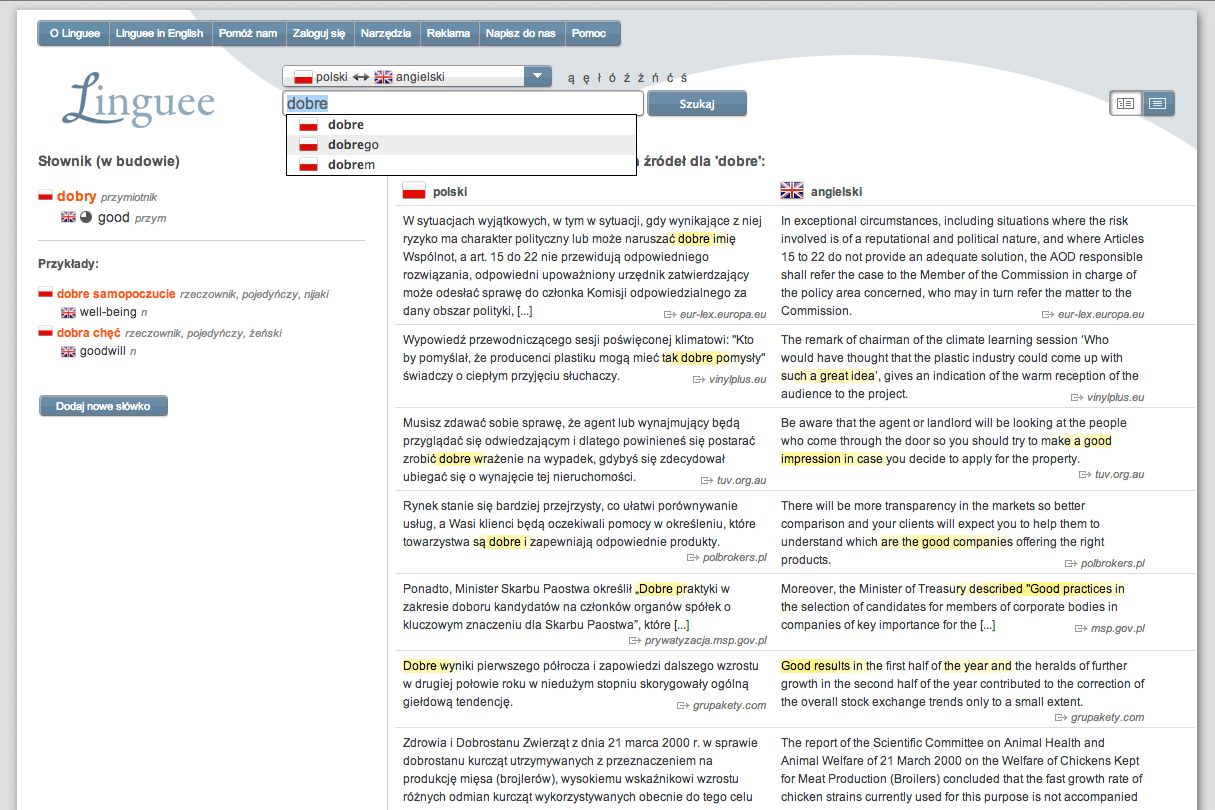
Task: Open the example 'dobra chęć'
Action: tap(89, 332)
